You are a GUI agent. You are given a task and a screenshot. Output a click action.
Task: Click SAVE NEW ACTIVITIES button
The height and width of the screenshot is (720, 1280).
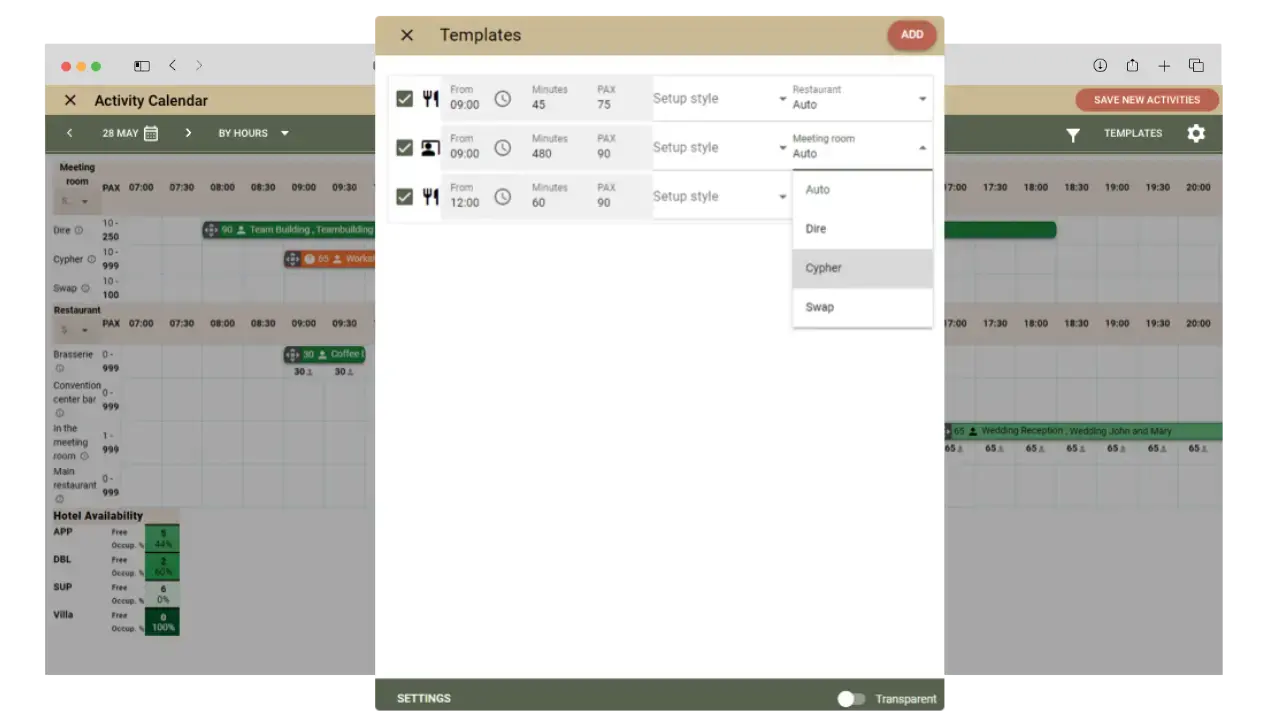[x=1146, y=100]
